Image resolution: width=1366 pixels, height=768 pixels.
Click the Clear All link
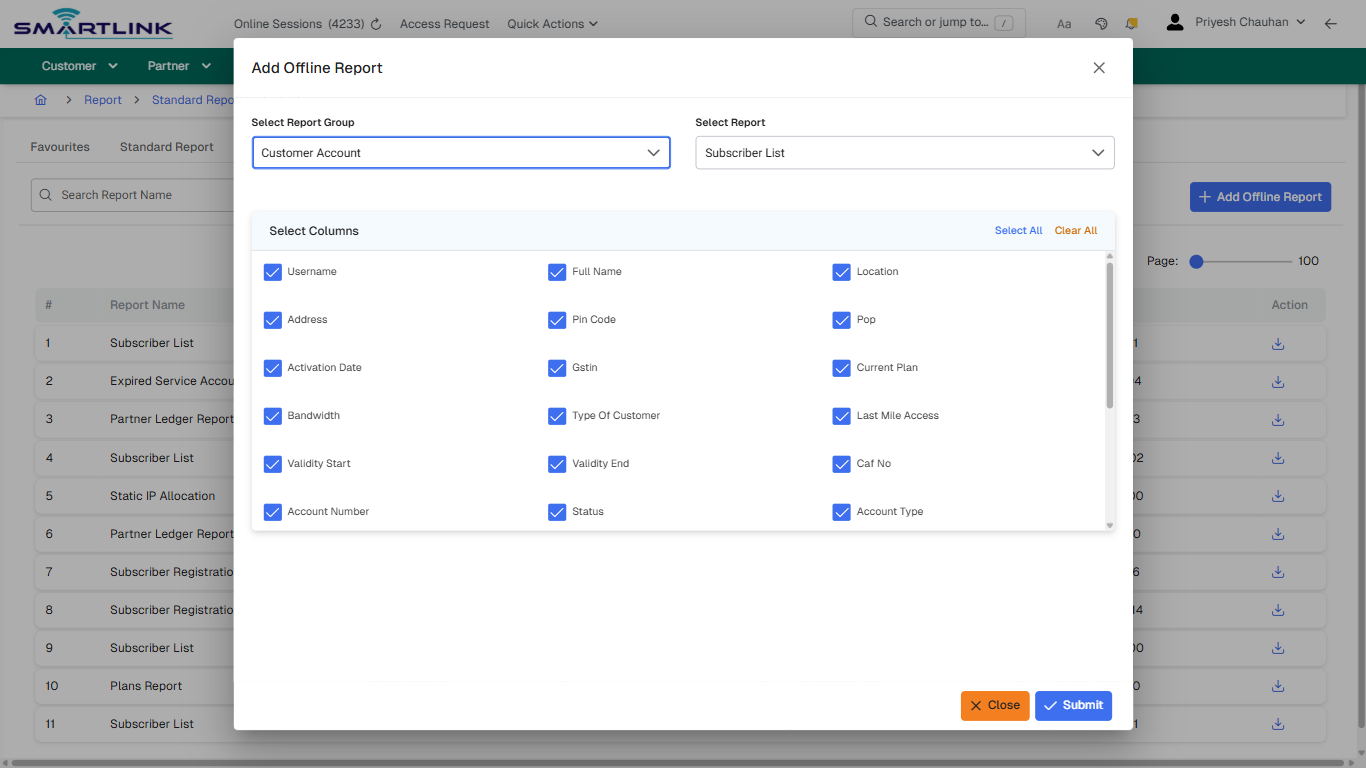pos(1075,230)
